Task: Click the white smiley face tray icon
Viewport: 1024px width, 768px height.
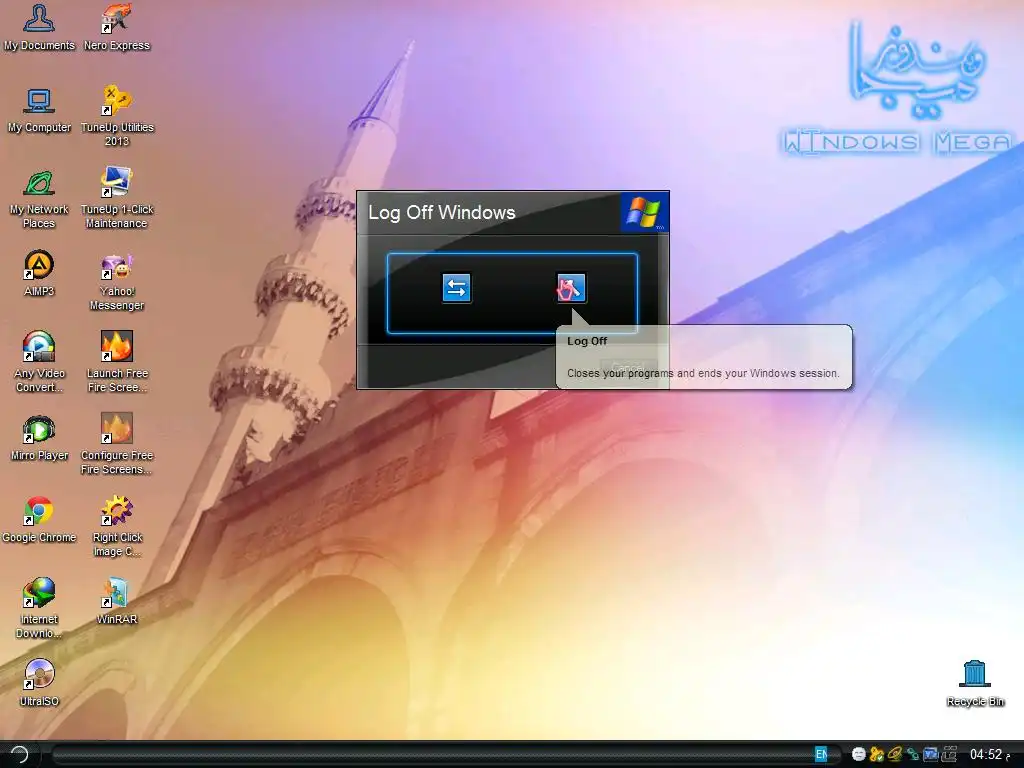Action: (x=859, y=754)
